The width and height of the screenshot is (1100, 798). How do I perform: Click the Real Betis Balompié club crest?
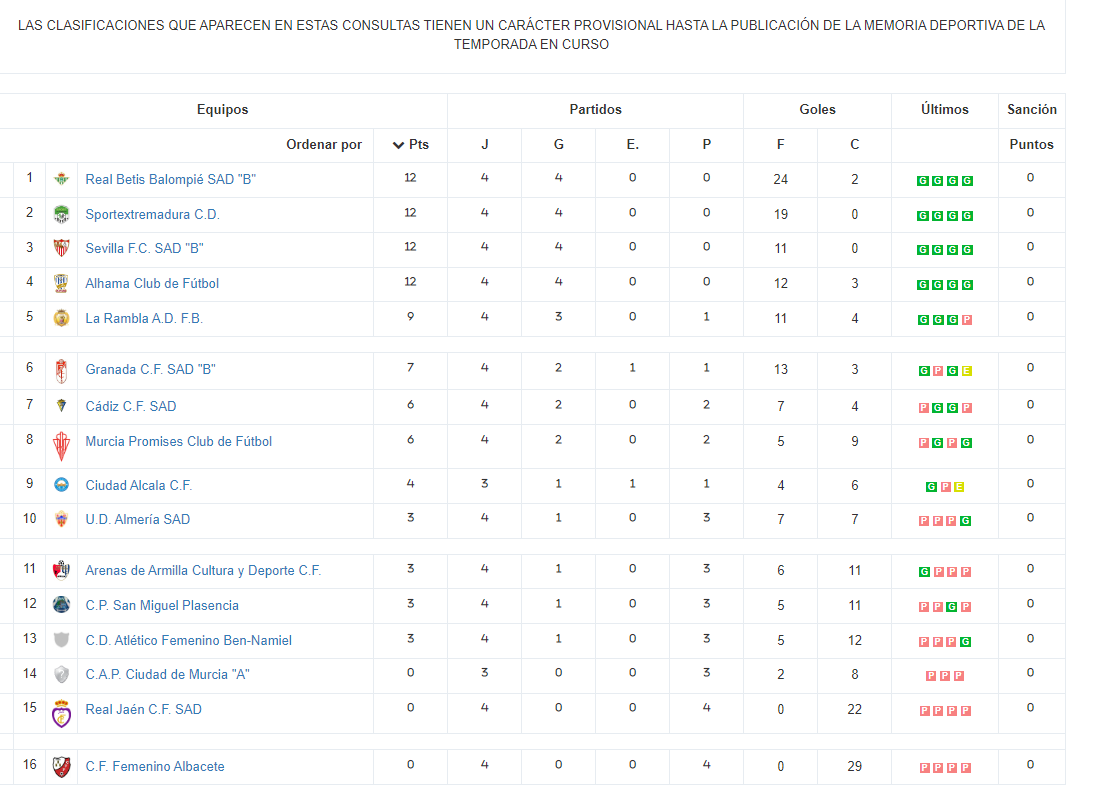coord(61,179)
